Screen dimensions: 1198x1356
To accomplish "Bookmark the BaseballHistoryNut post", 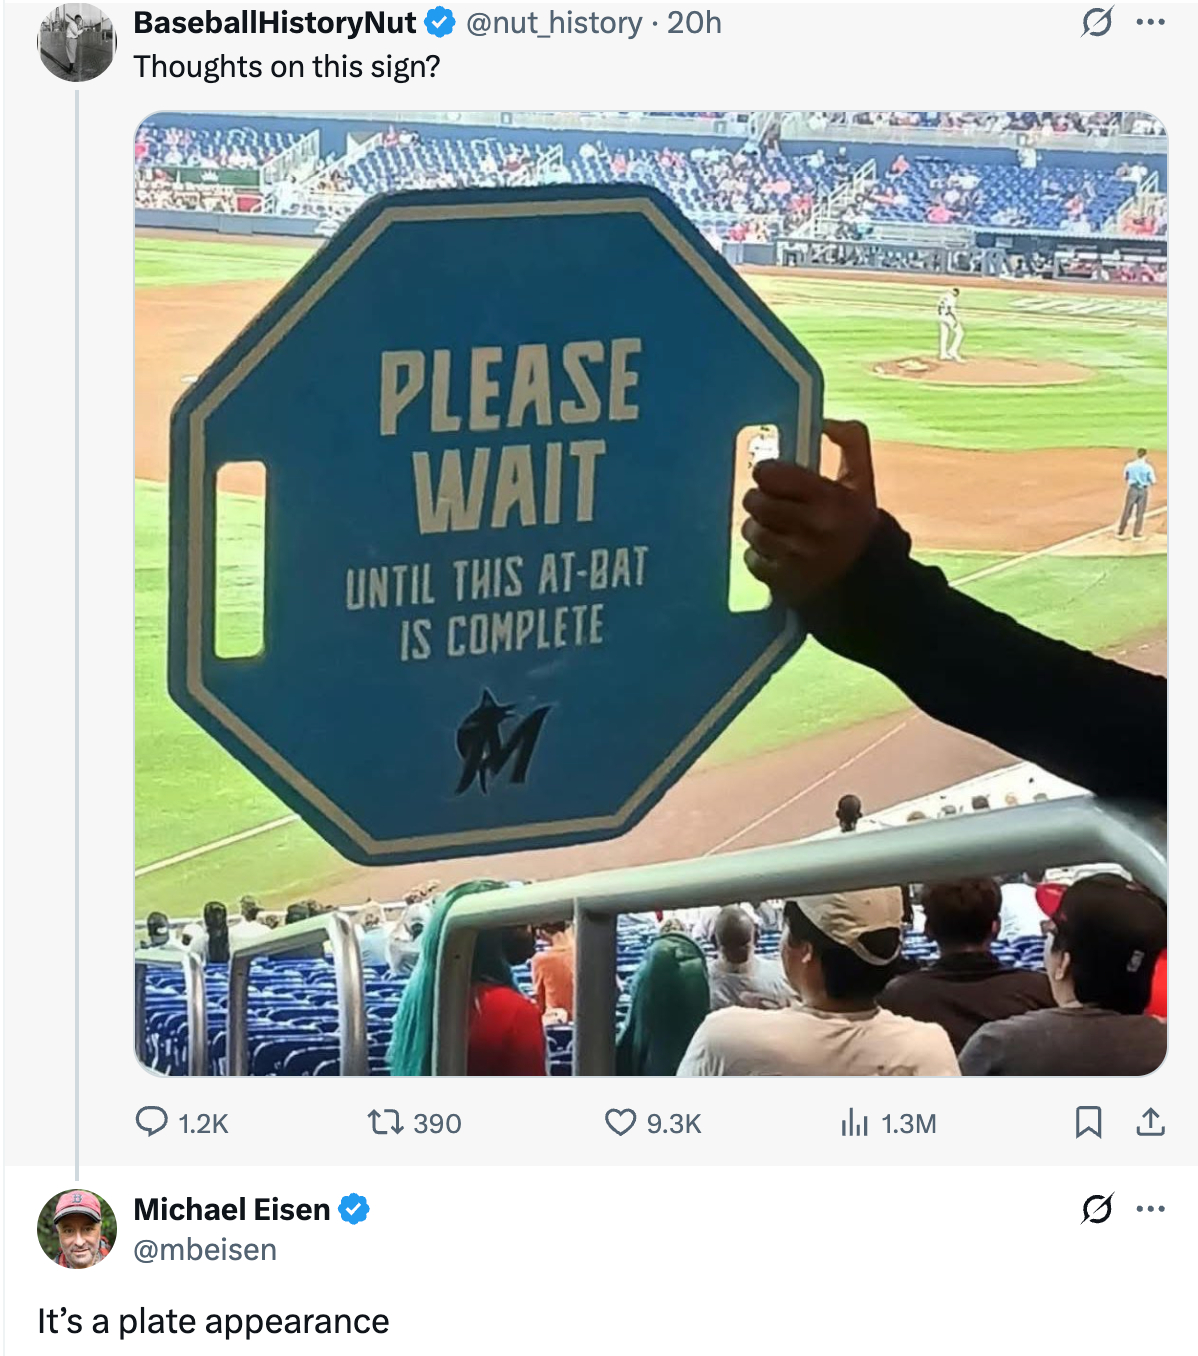I will tap(1088, 1122).
